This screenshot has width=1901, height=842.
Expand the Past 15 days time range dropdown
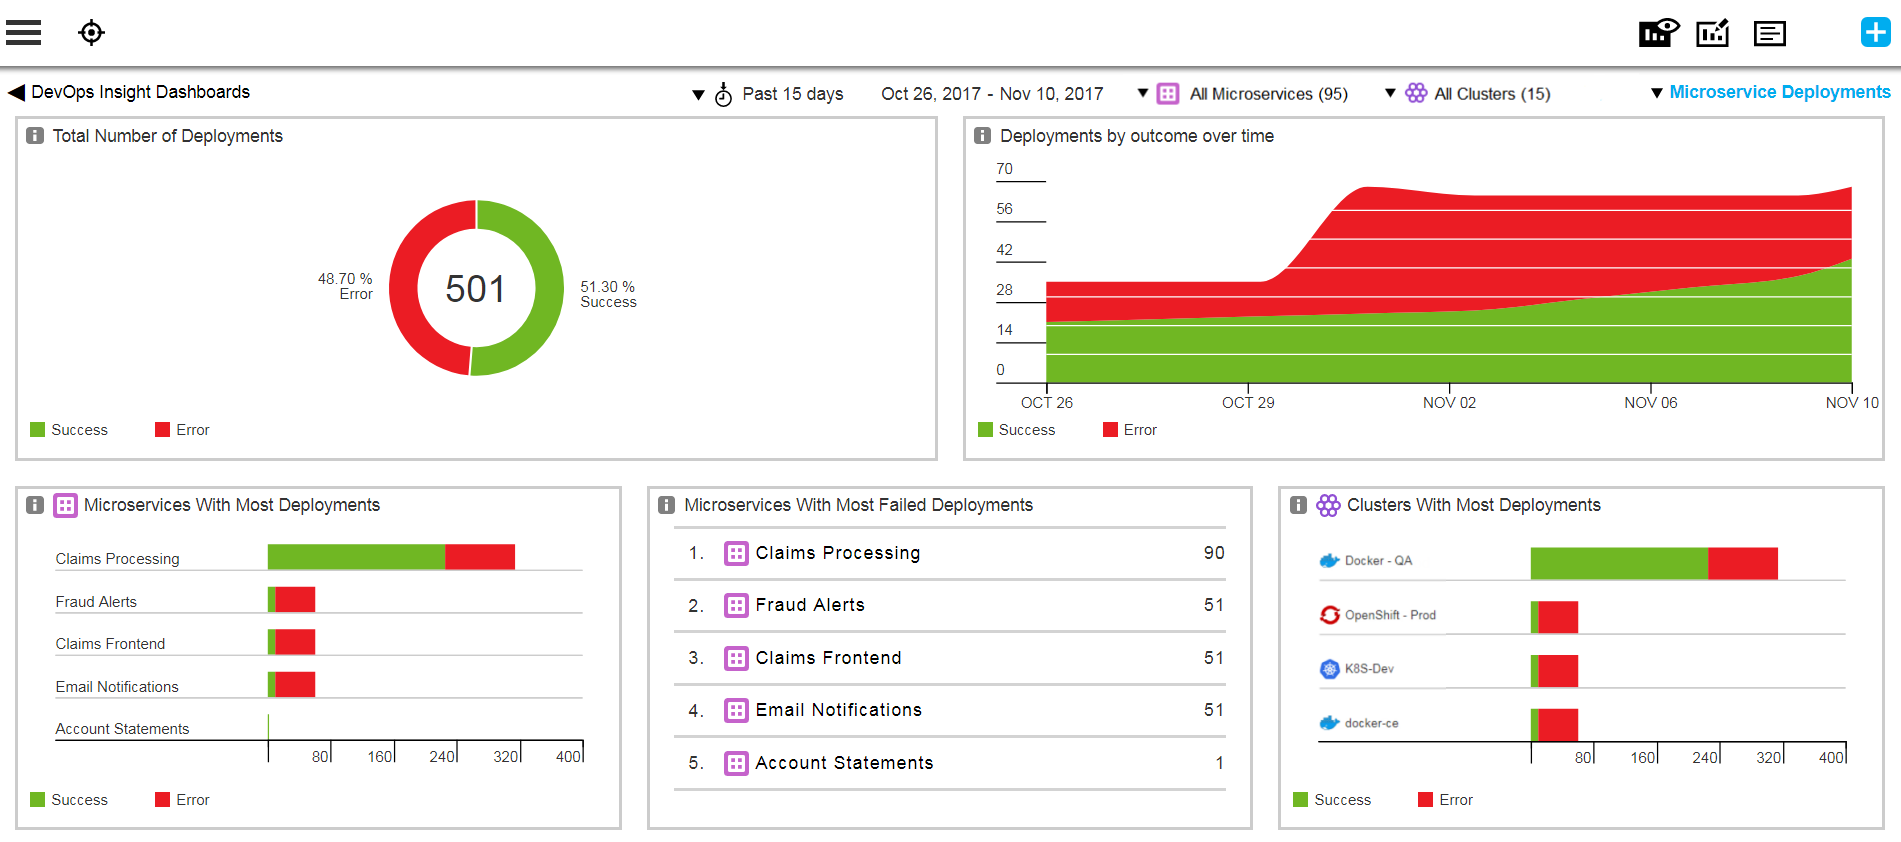pyautogui.click(x=768, y=94)
